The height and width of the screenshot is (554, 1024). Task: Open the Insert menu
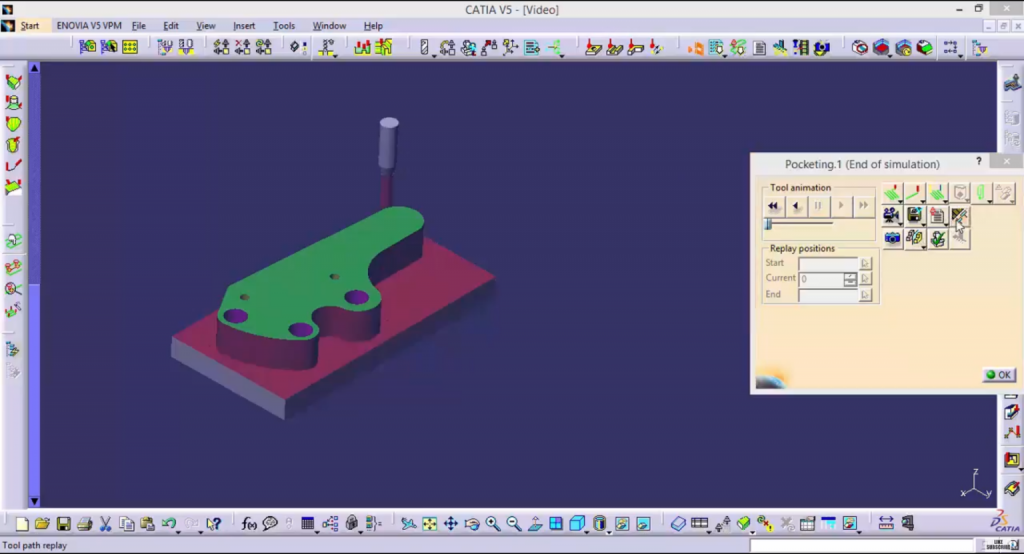tap(244, 26)
